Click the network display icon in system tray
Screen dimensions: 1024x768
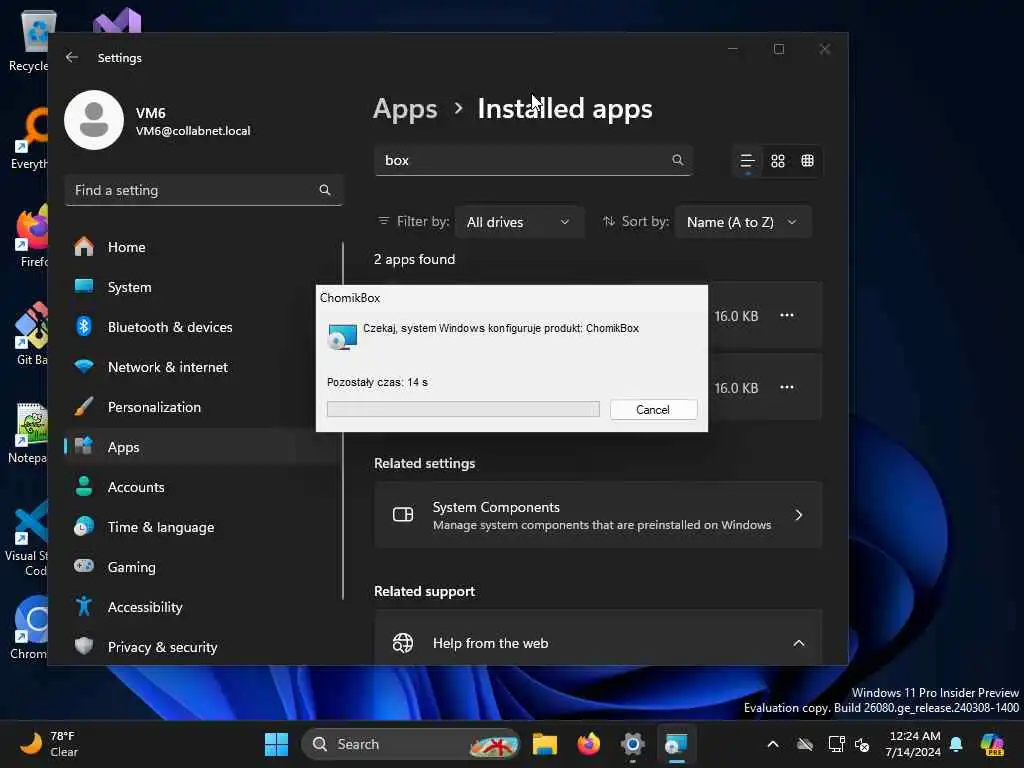(835, 744)
